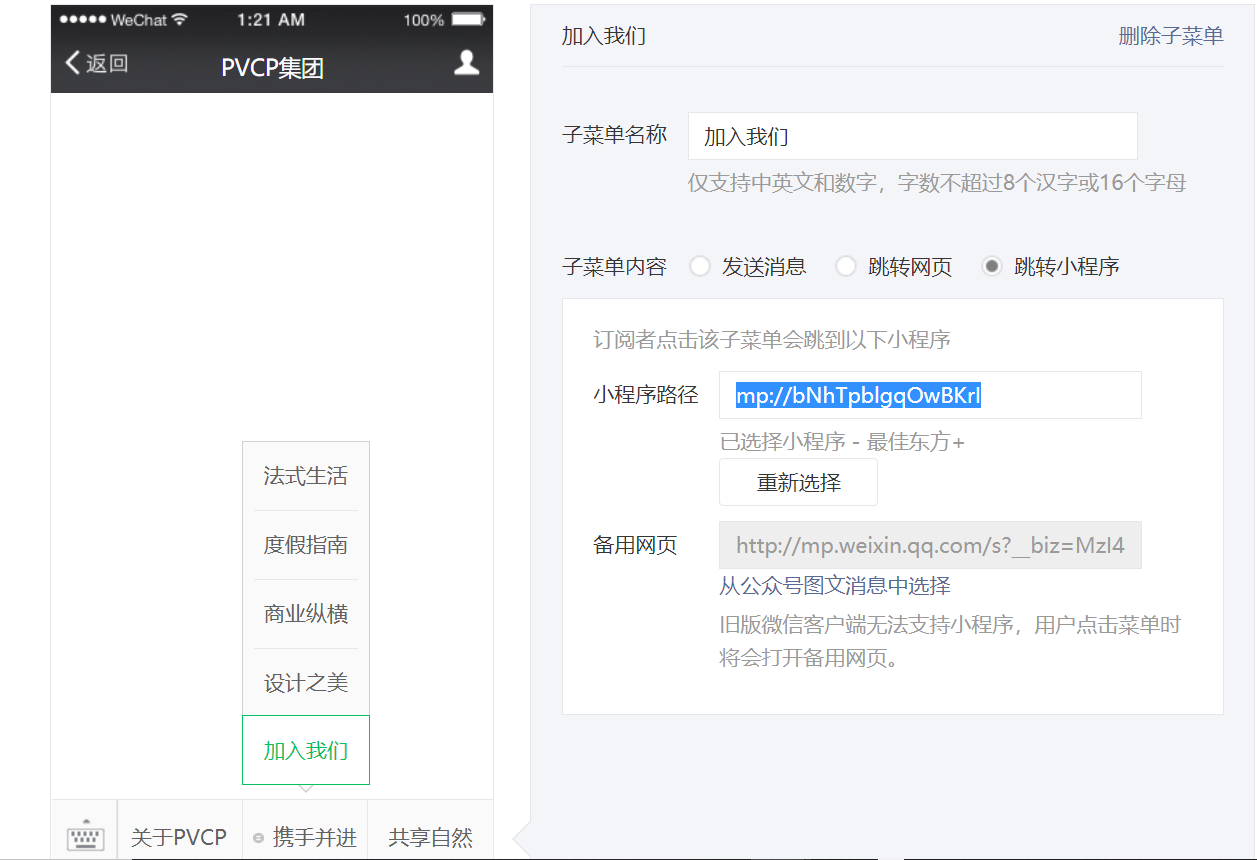Viewport: 1257px width, 860px height.
Task: Click the WiFi signal icon
Action: click(x=180, y=20)
